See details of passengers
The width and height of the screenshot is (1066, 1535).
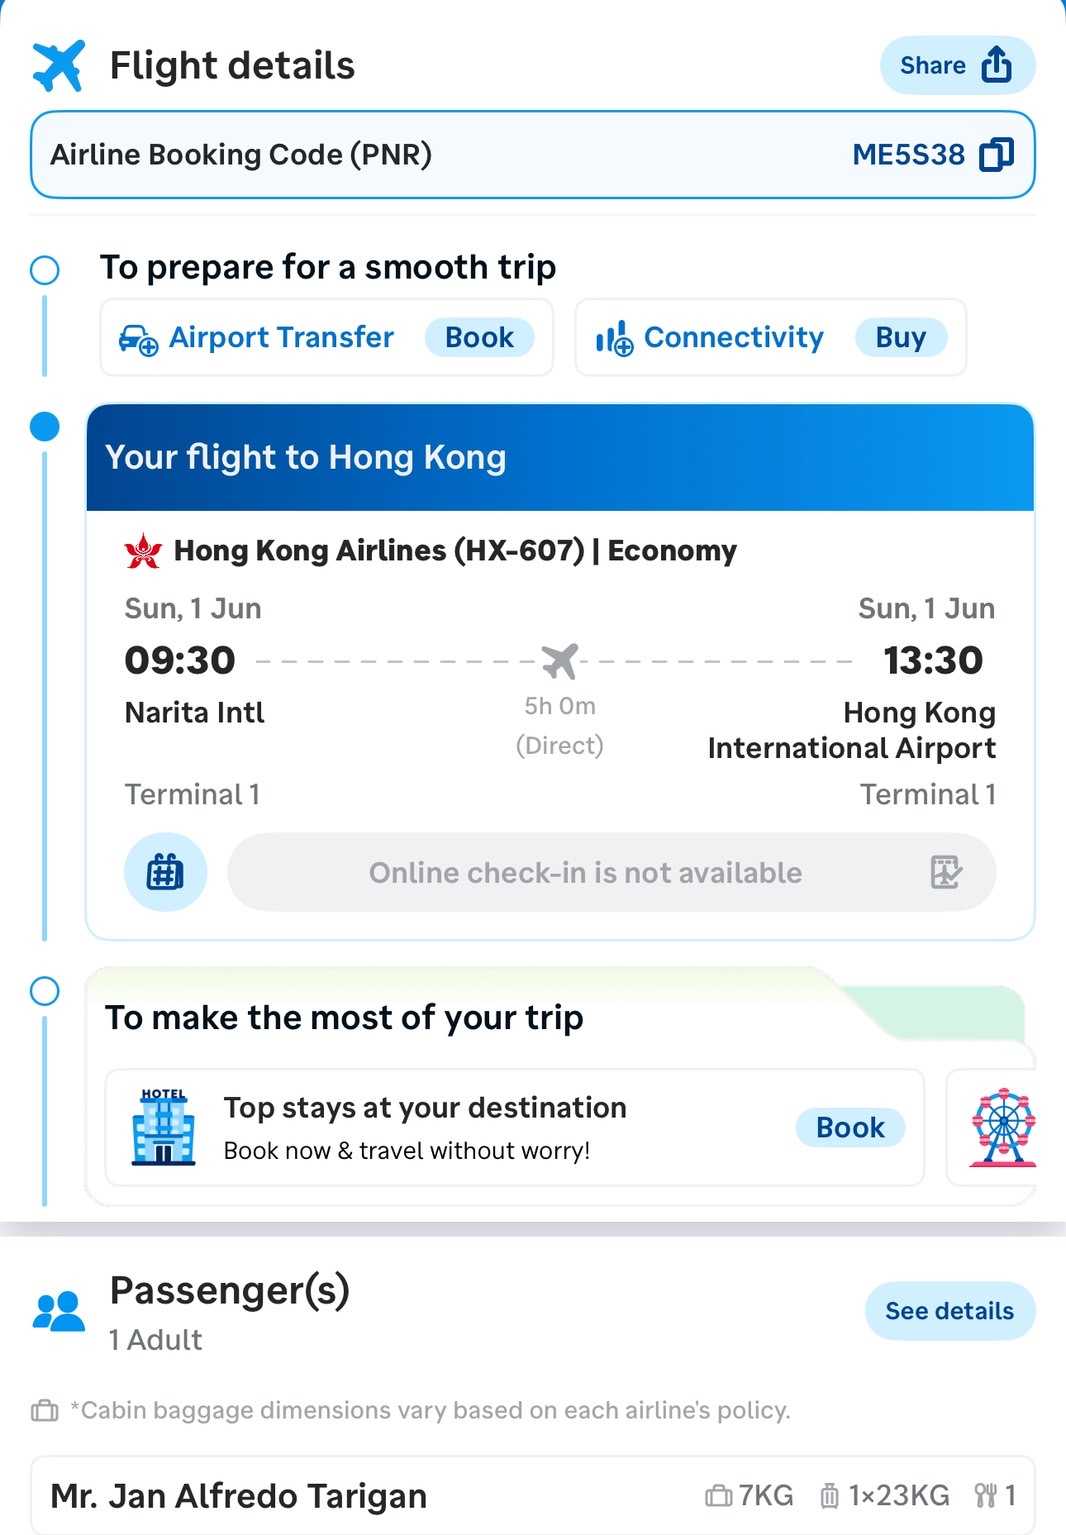(x=949, y=1310)
